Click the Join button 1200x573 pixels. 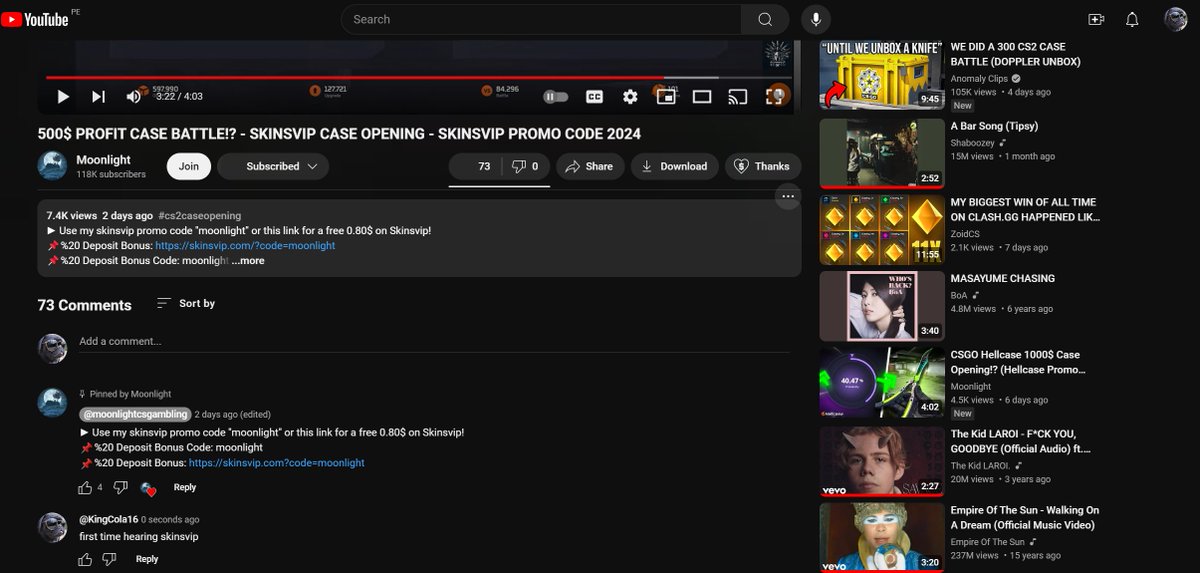(x=189, y=166)
